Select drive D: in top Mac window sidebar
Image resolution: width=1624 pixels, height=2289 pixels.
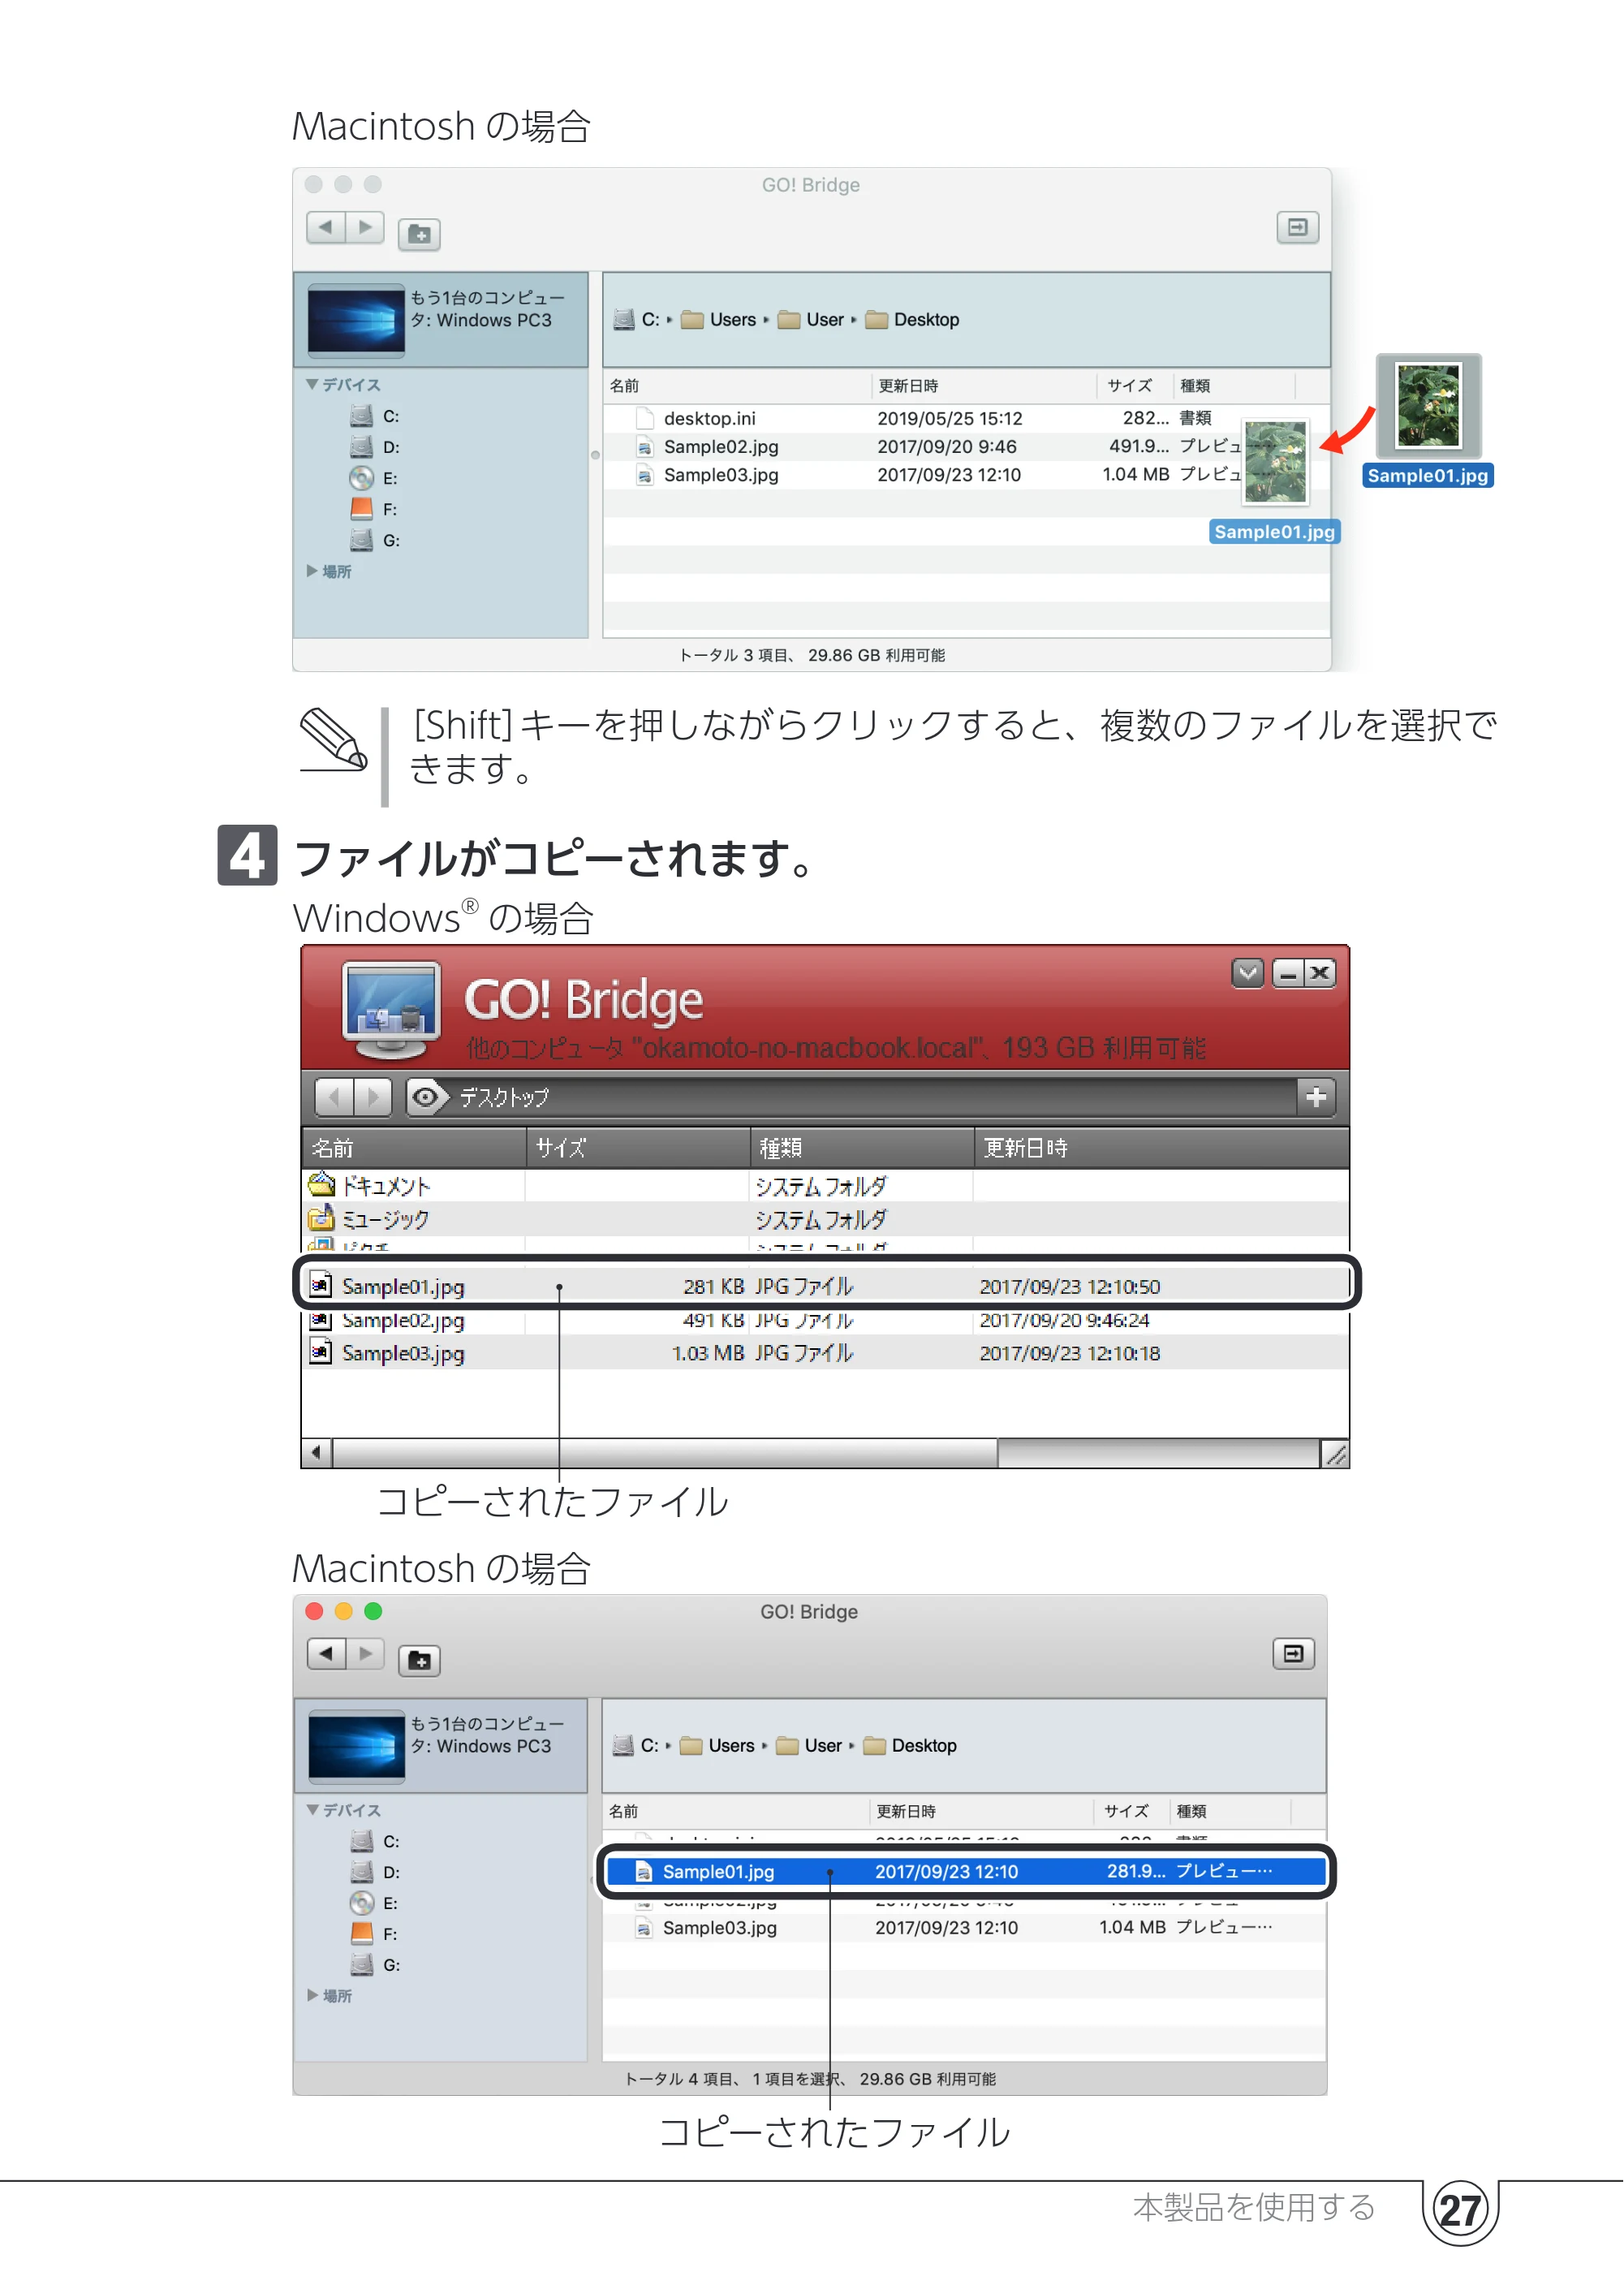tap(375, 447)
